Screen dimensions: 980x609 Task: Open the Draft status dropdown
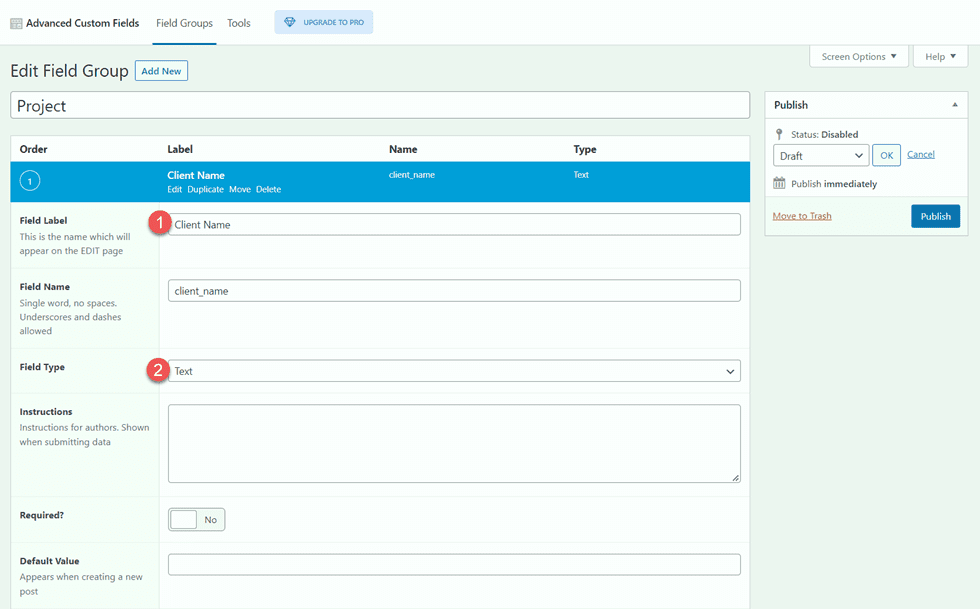click(820, 155)
